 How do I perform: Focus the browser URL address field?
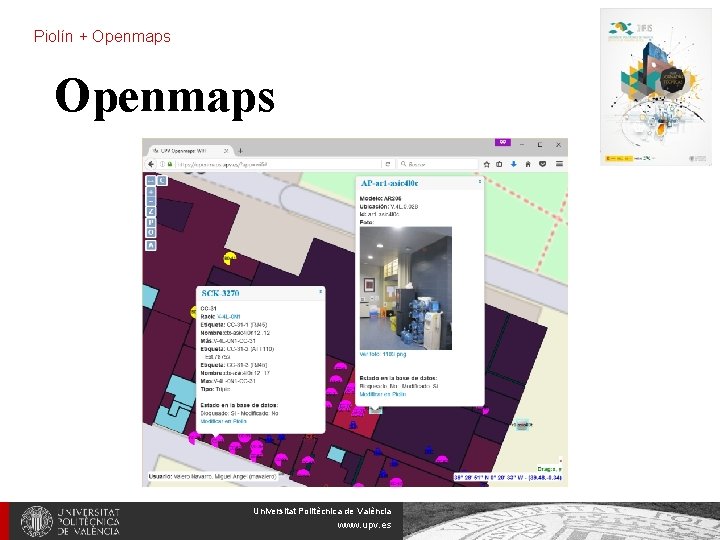pyautogui.click(x=278, y=164)
